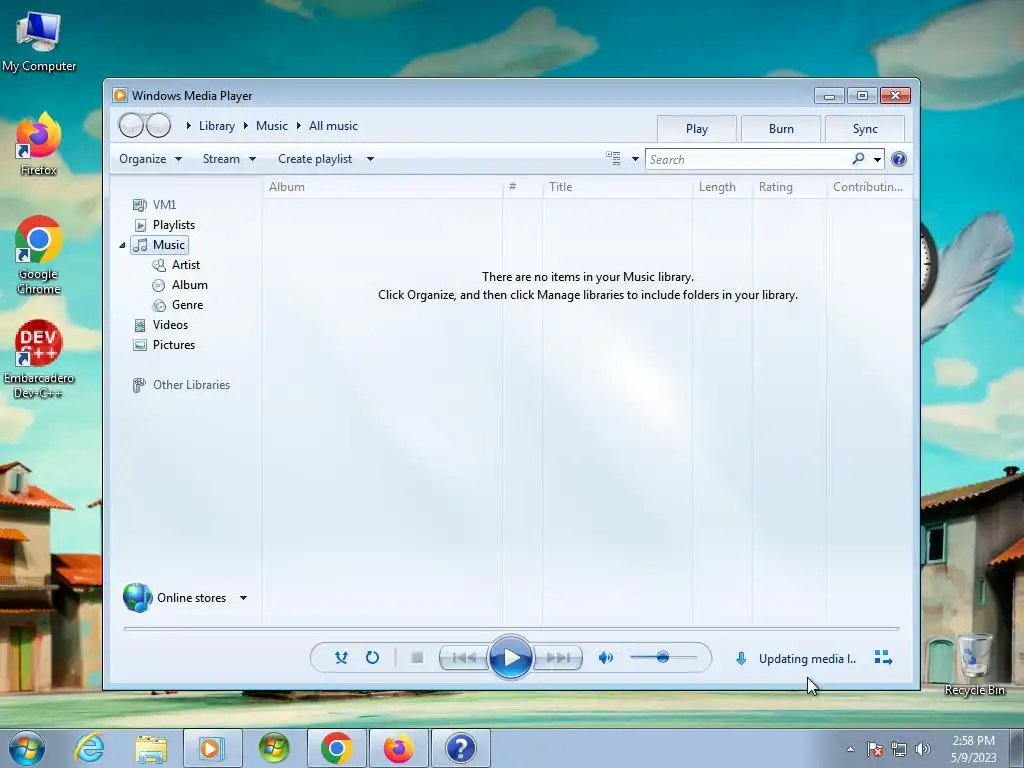The image size is (1024, 768).
Task: Click the Updating media library status
Action: 807,659
